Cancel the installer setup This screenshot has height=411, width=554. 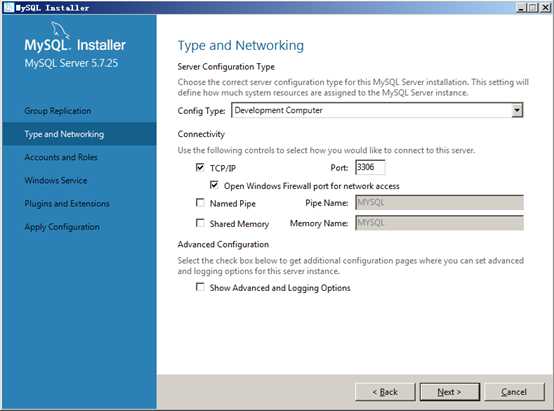[514, 392]
